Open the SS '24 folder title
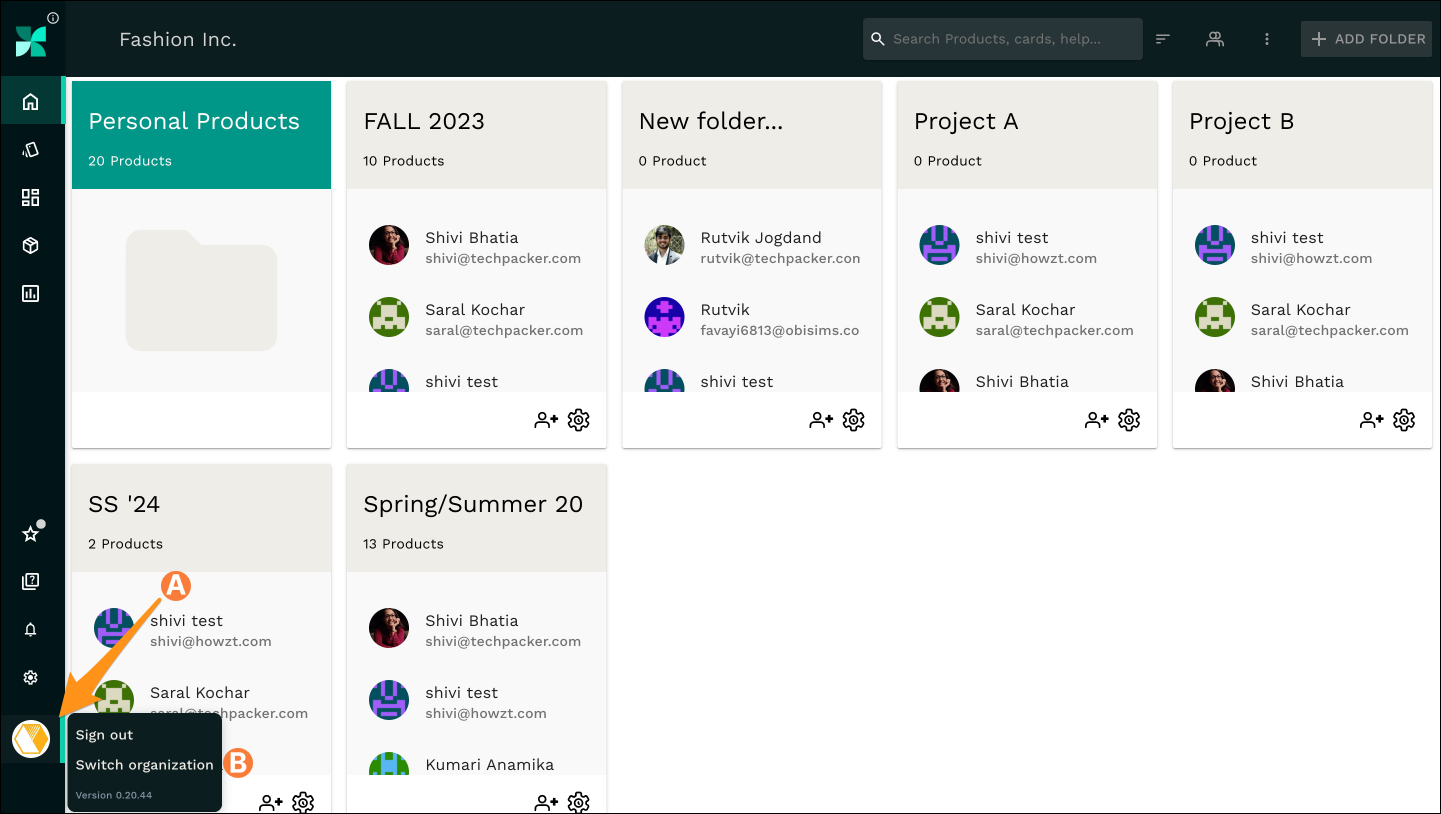The image size is (1441, 814). pos(124,504)
